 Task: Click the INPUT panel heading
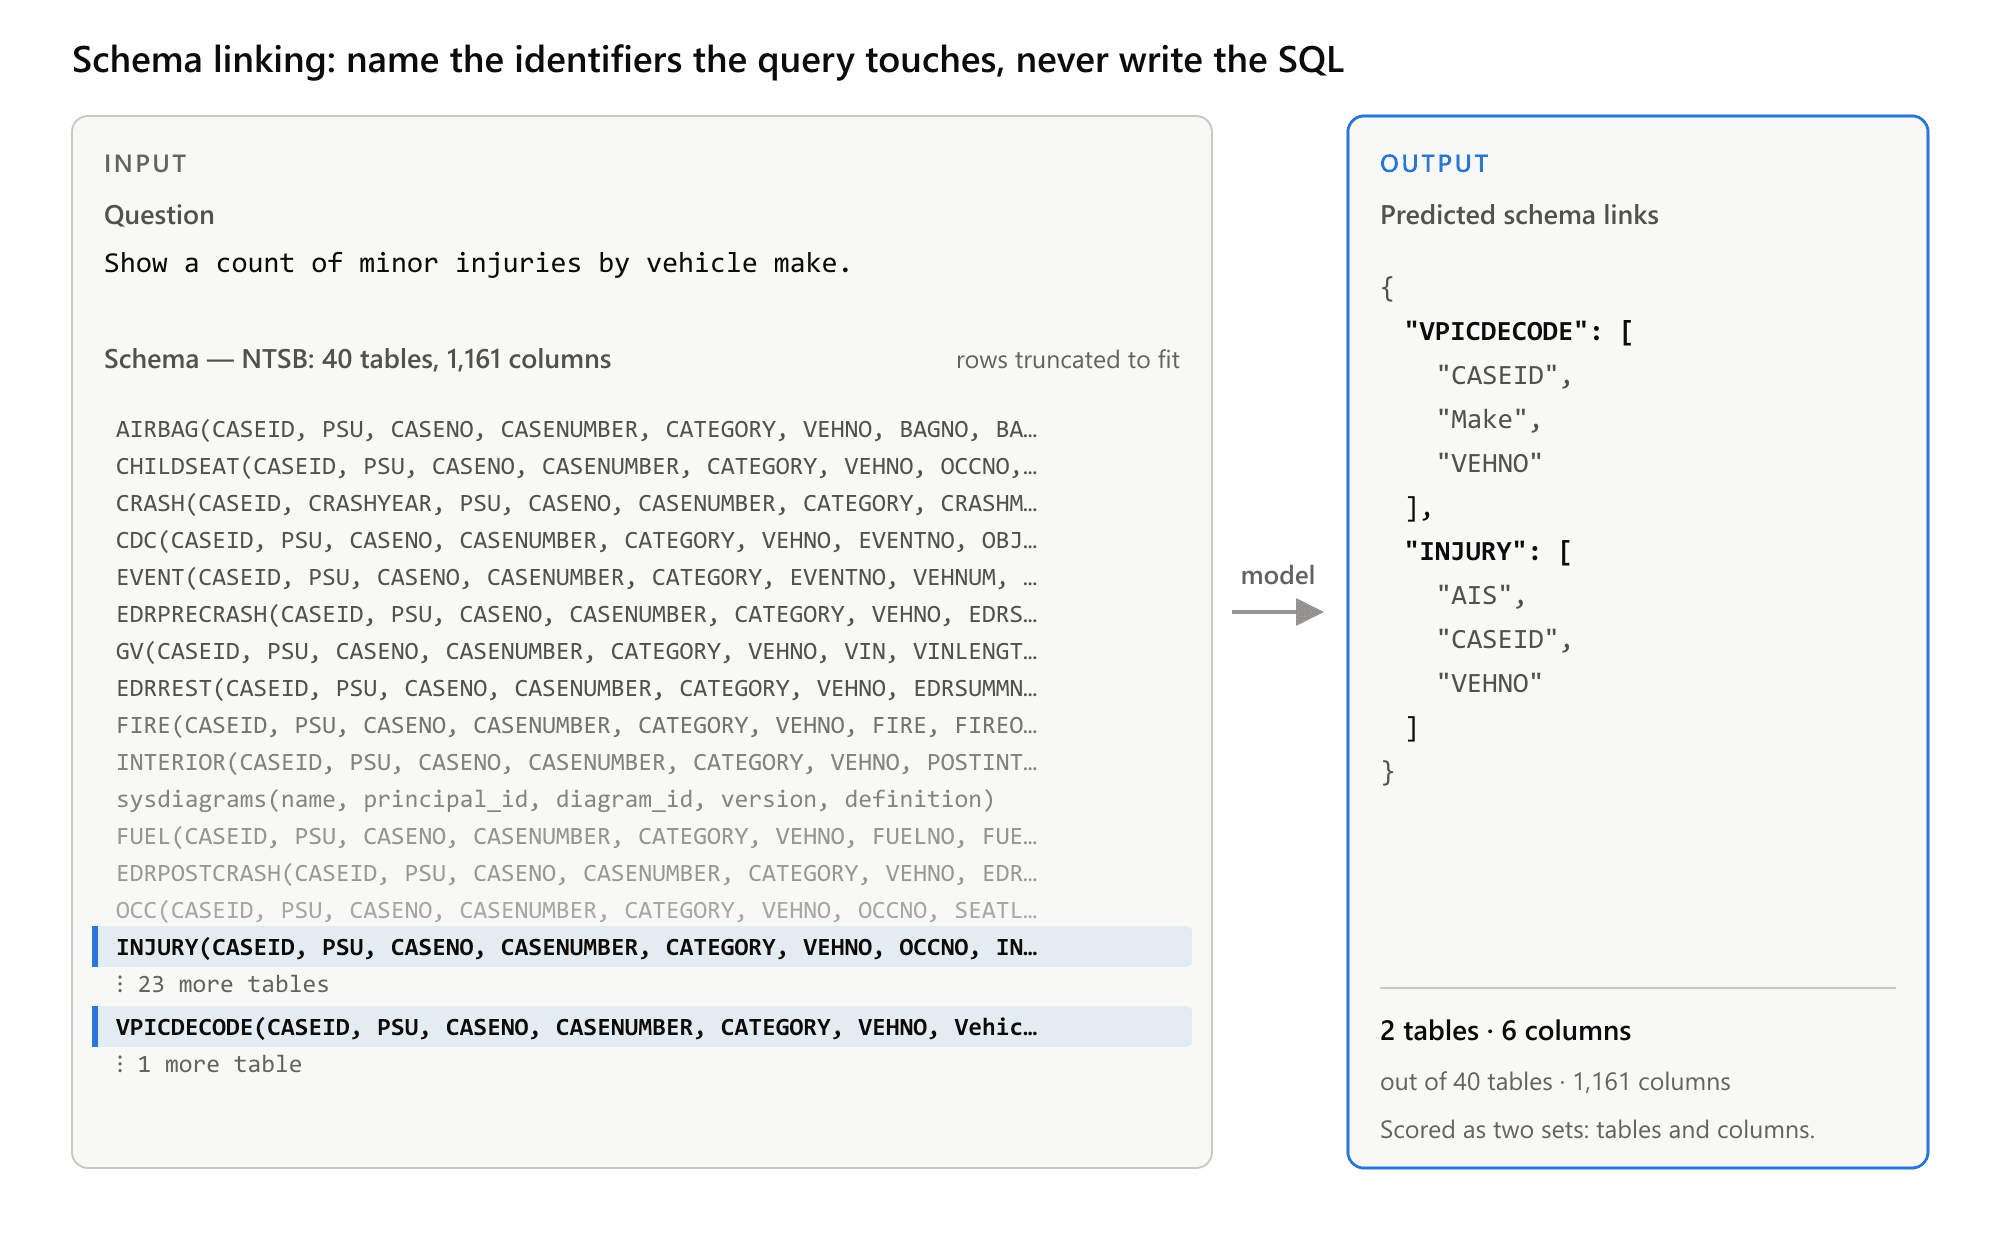pos(146,164)
